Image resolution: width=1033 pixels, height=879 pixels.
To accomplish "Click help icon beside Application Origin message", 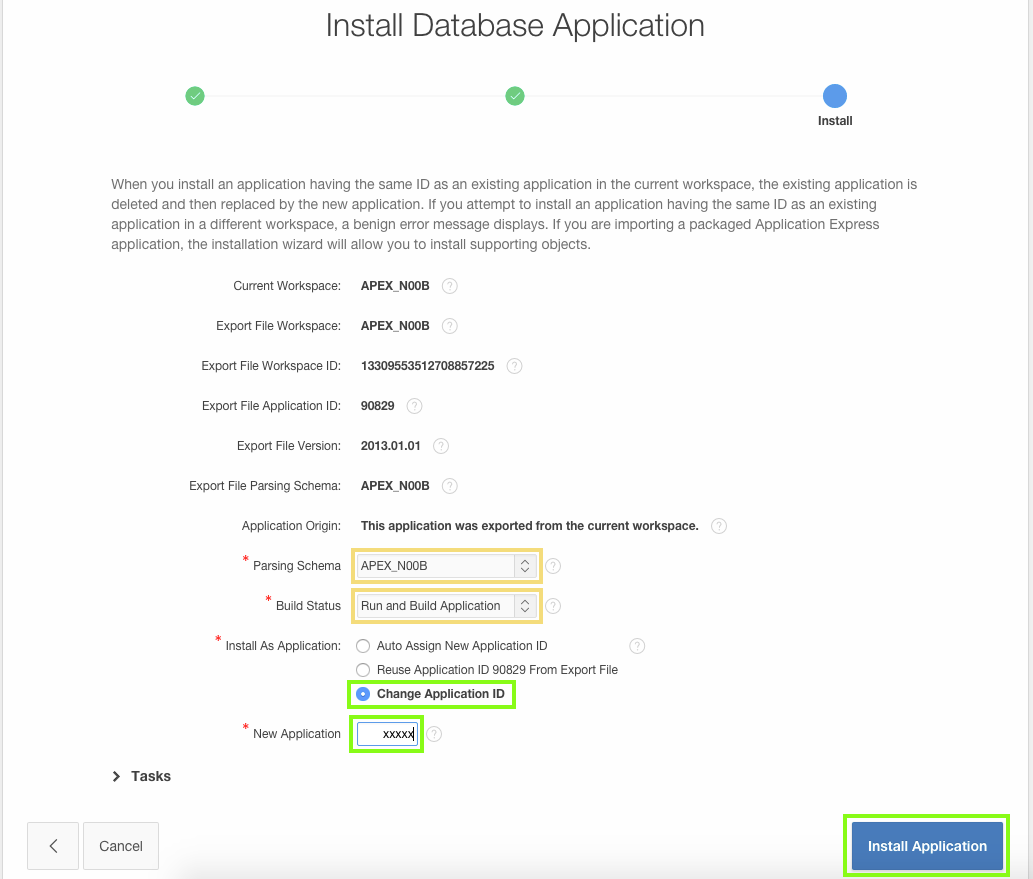I will click(x=718, y=525).
